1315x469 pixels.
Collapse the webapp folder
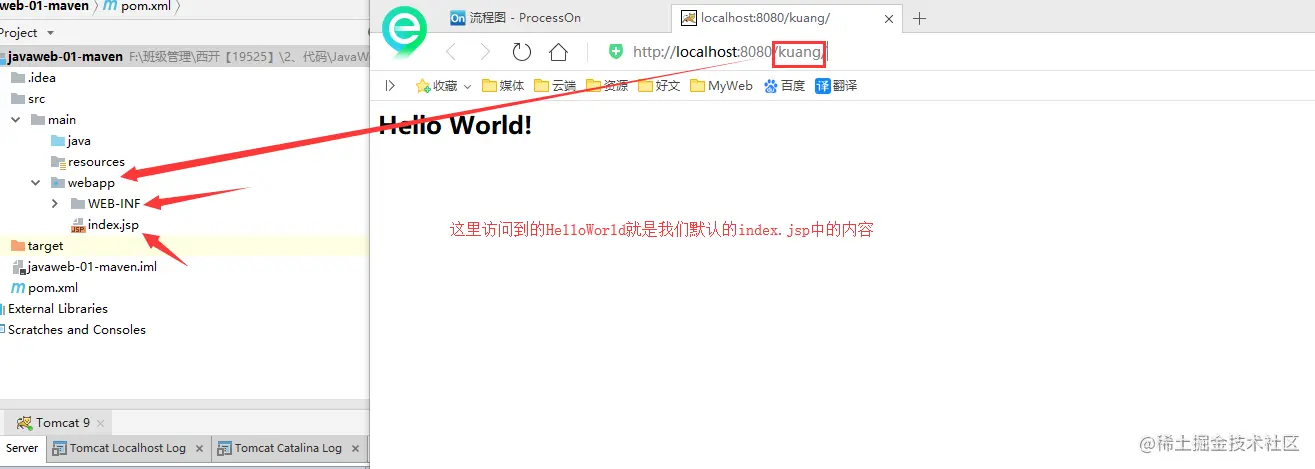tap(36, 183)
